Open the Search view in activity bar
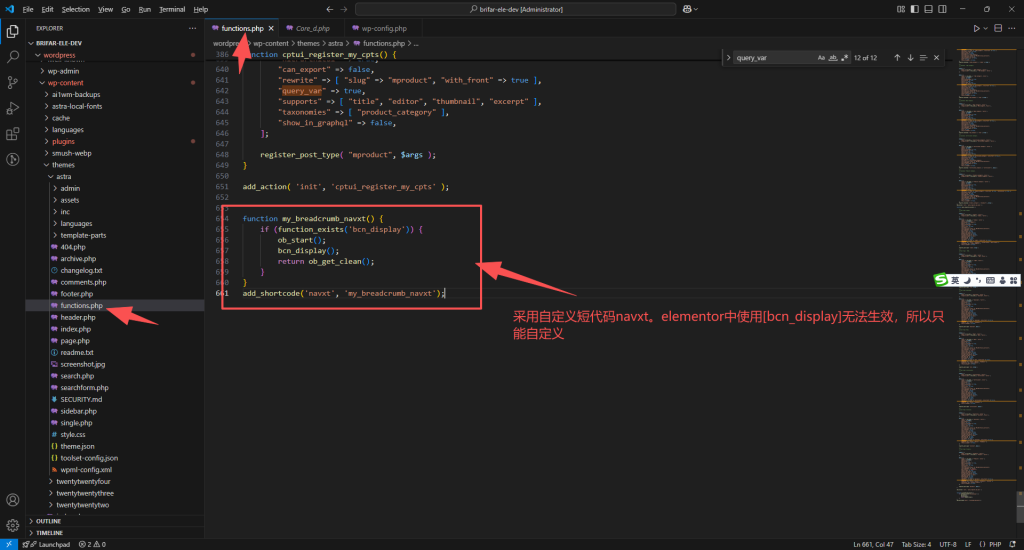Viewport: 1024px width, 550px height. (x=12, y=57)
